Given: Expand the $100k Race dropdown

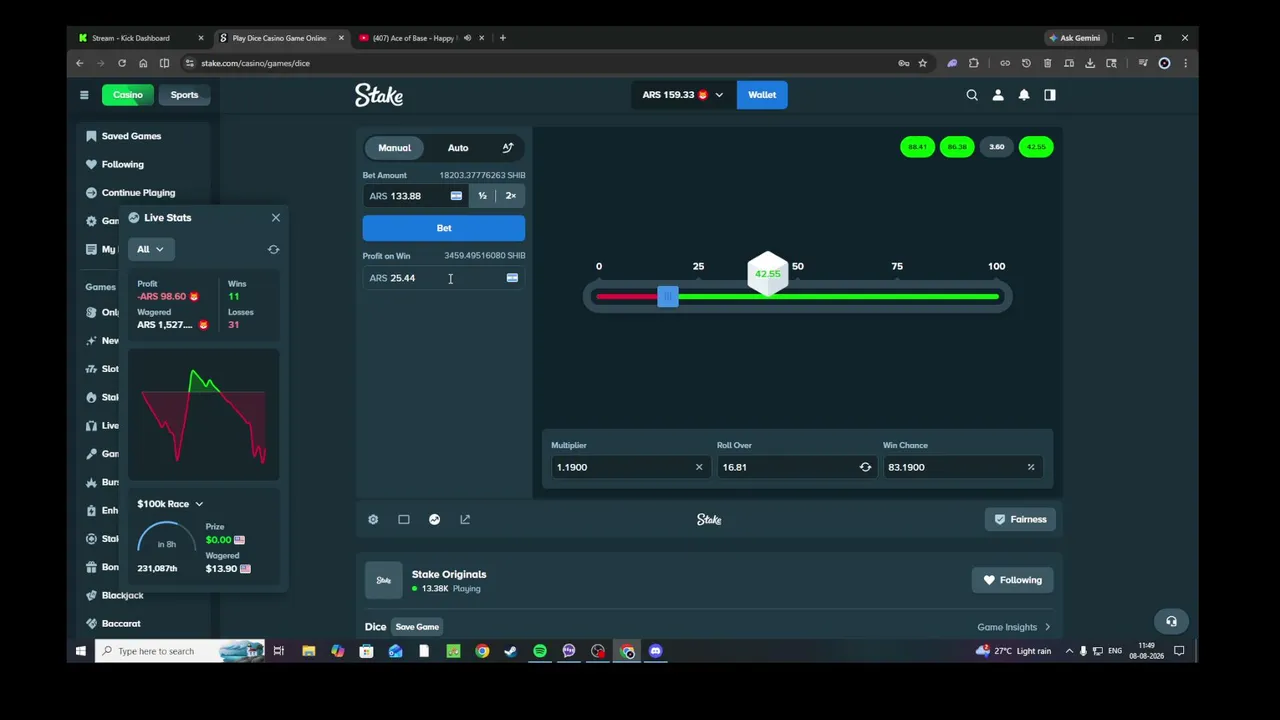Looking at the screenshot, I should coord(170,504).
